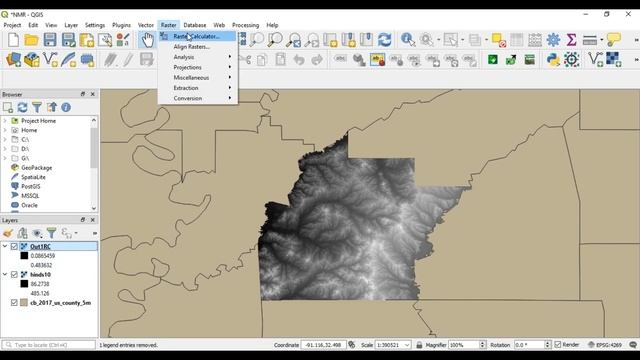Select PostGIS in Browser tree
640x360 pixels.
click(x=31, y=187)
